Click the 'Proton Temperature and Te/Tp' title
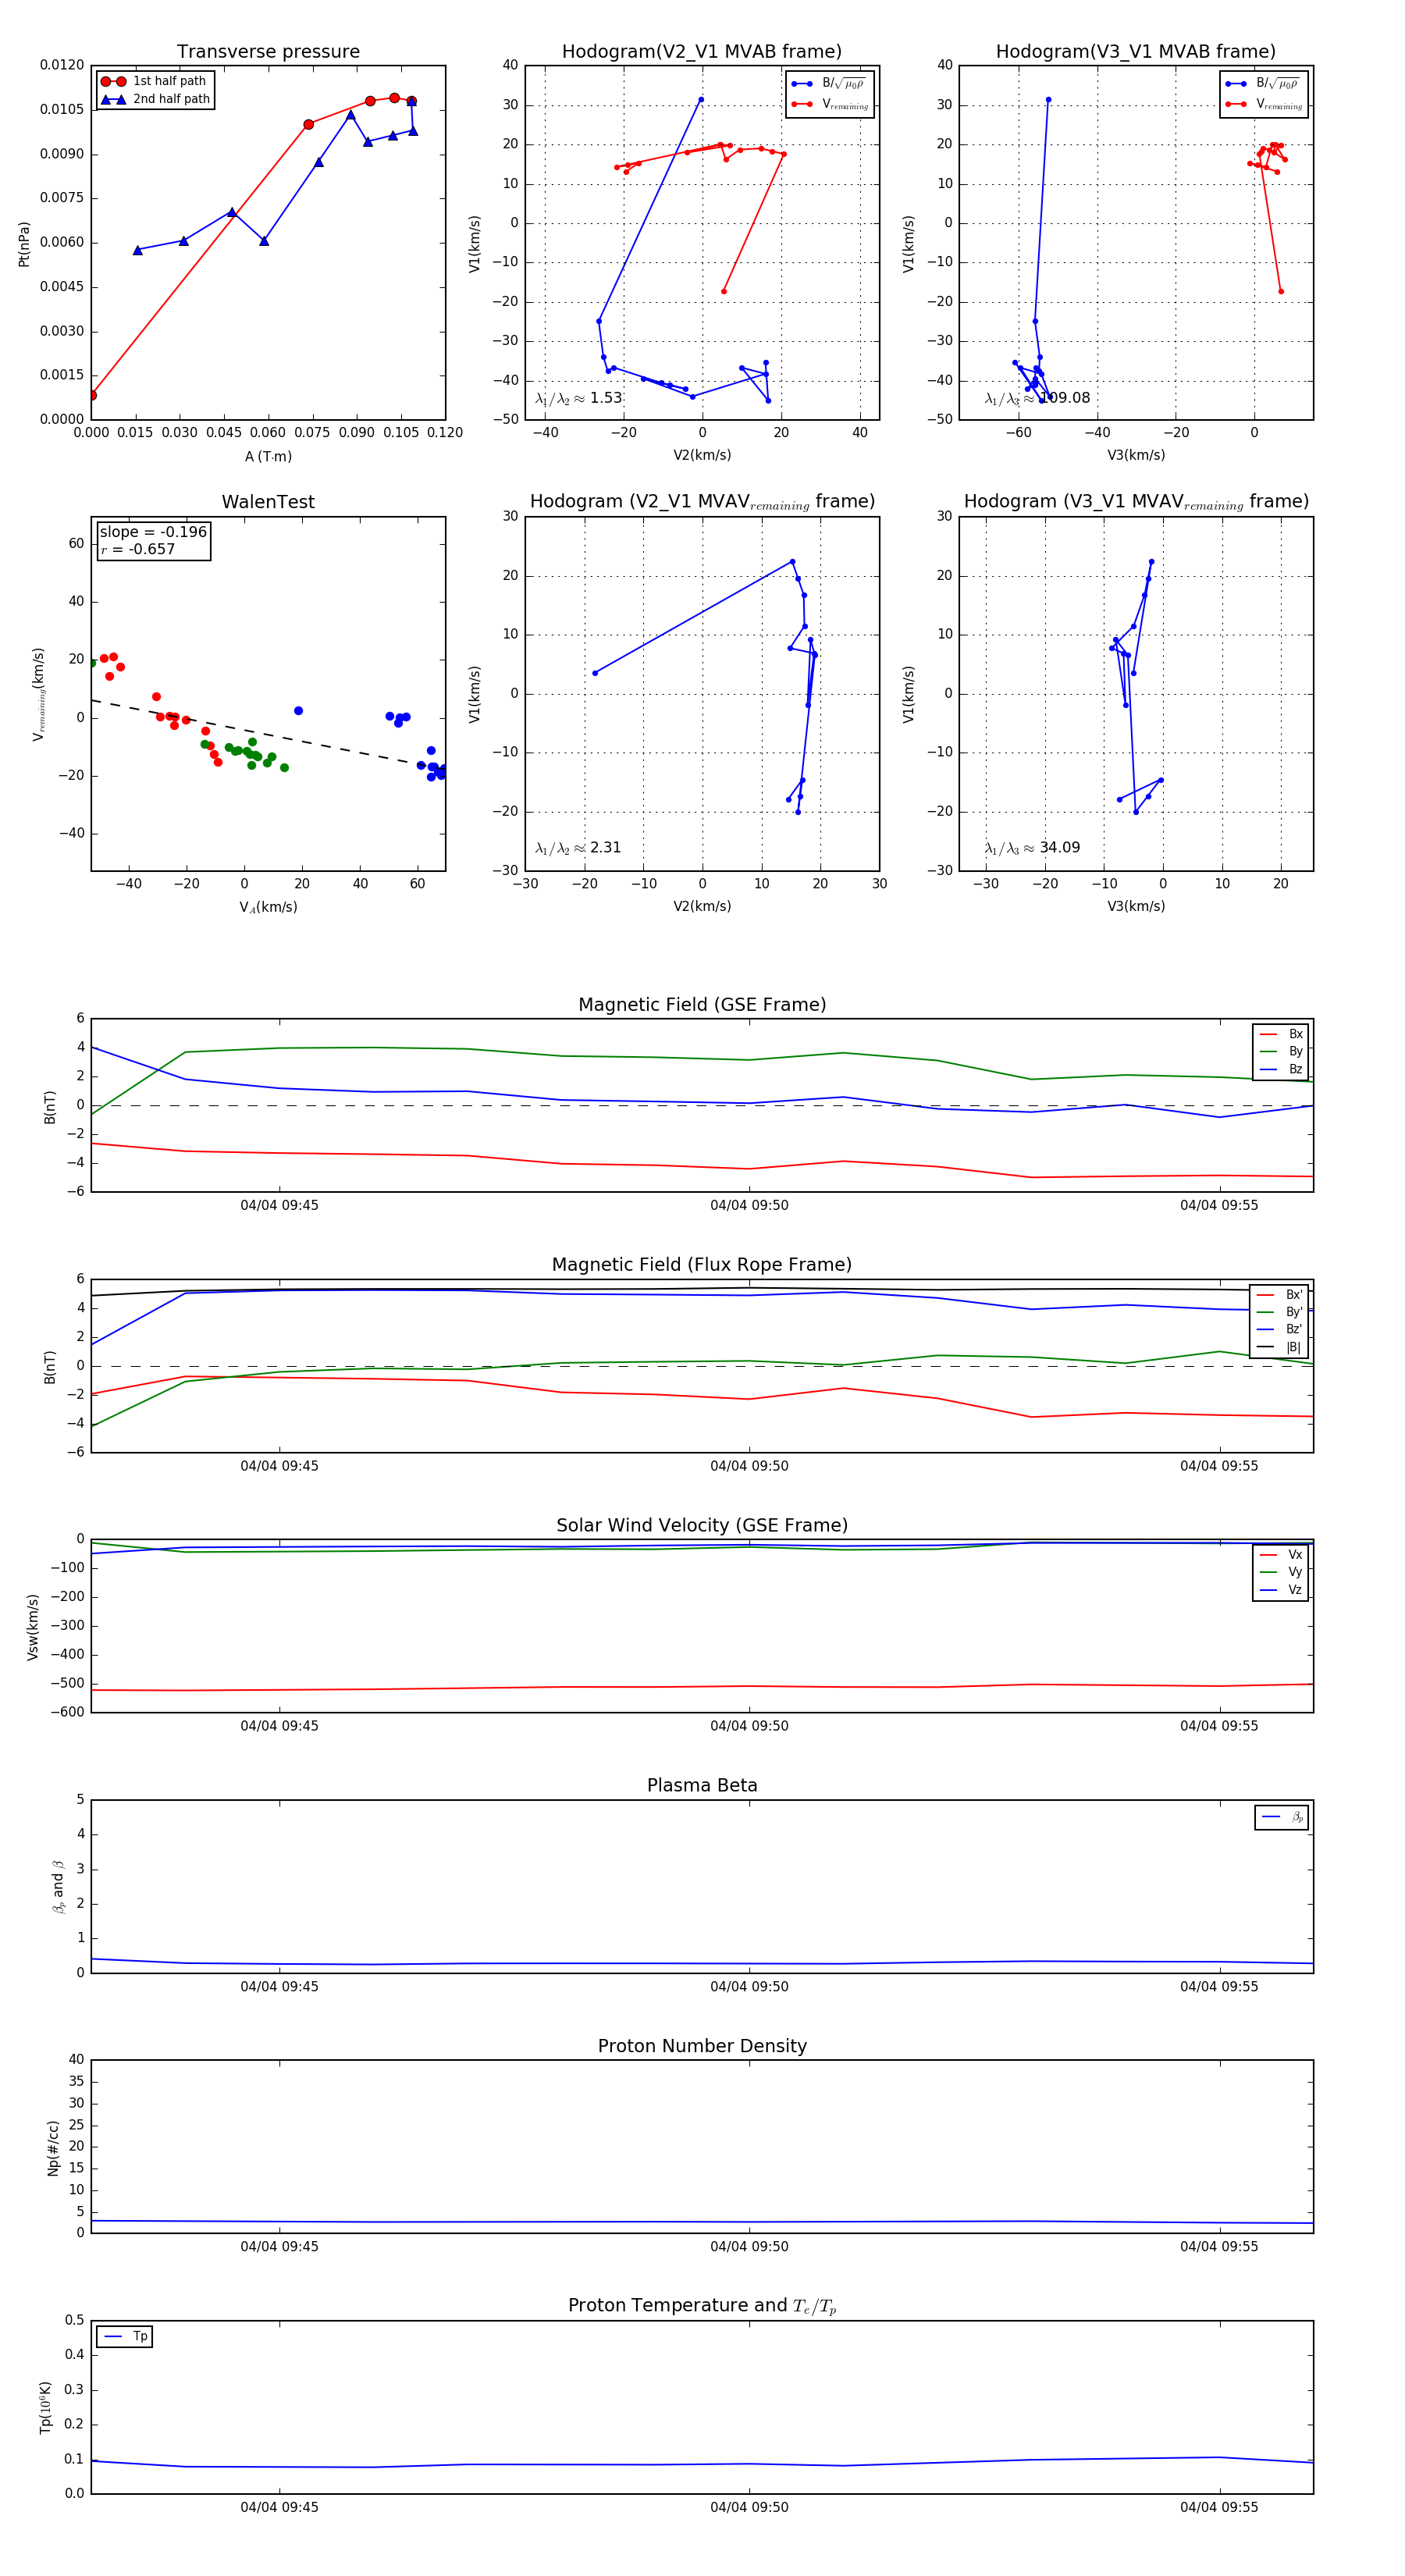Viewport: 1405px width, 2576px height. 702,2306
